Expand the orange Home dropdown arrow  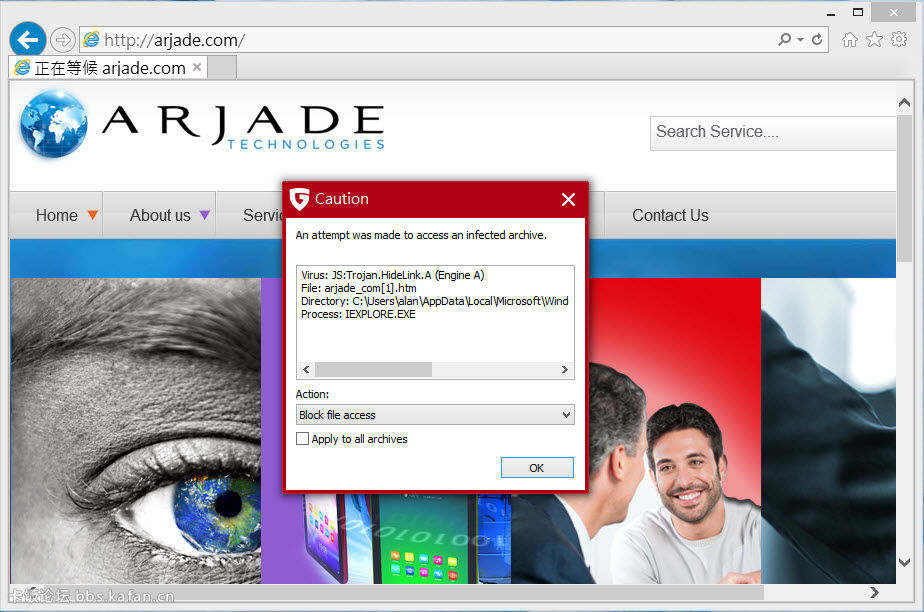[93, 215]
